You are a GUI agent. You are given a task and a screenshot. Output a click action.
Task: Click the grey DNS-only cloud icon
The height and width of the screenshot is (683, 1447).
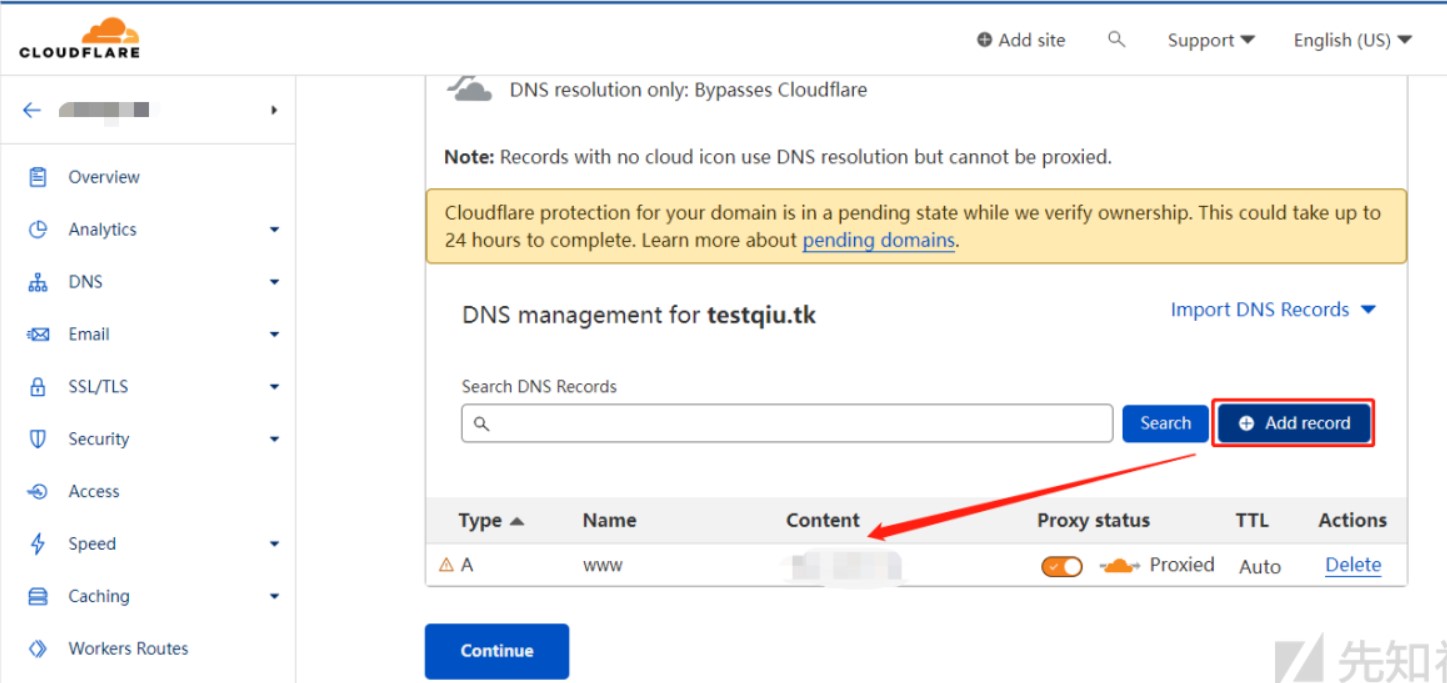469,88
